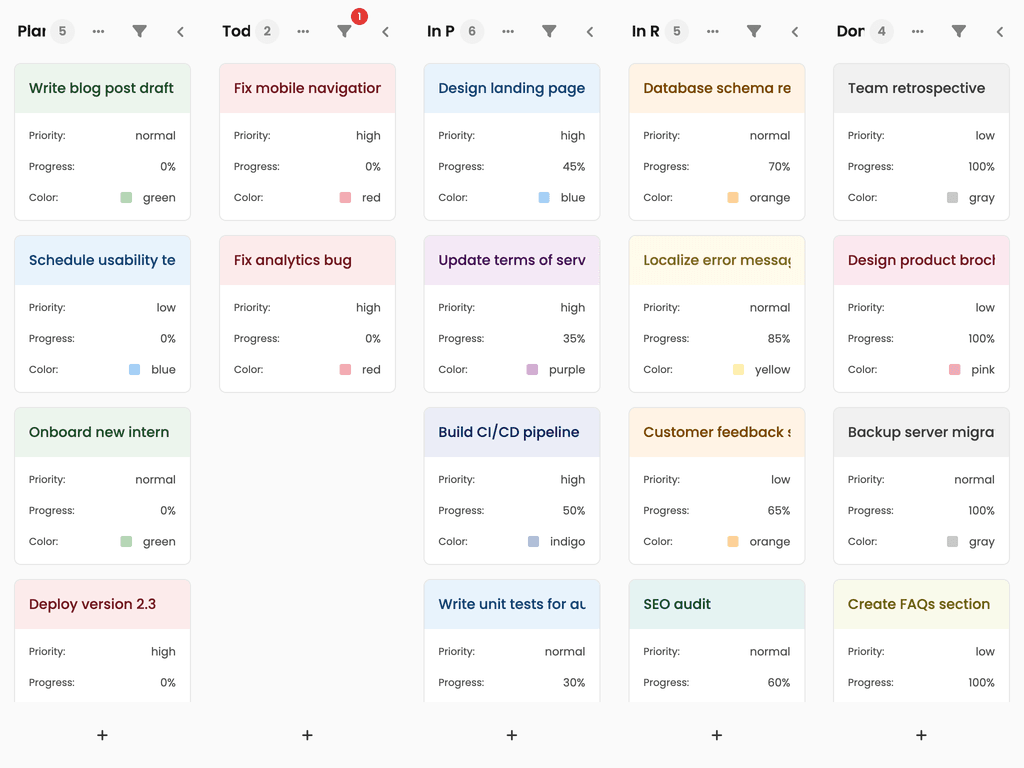The height and width of the screenshot is (768, 1024).
Task: Click the green swatch on Write blog post draft
Action: (127, 197)
